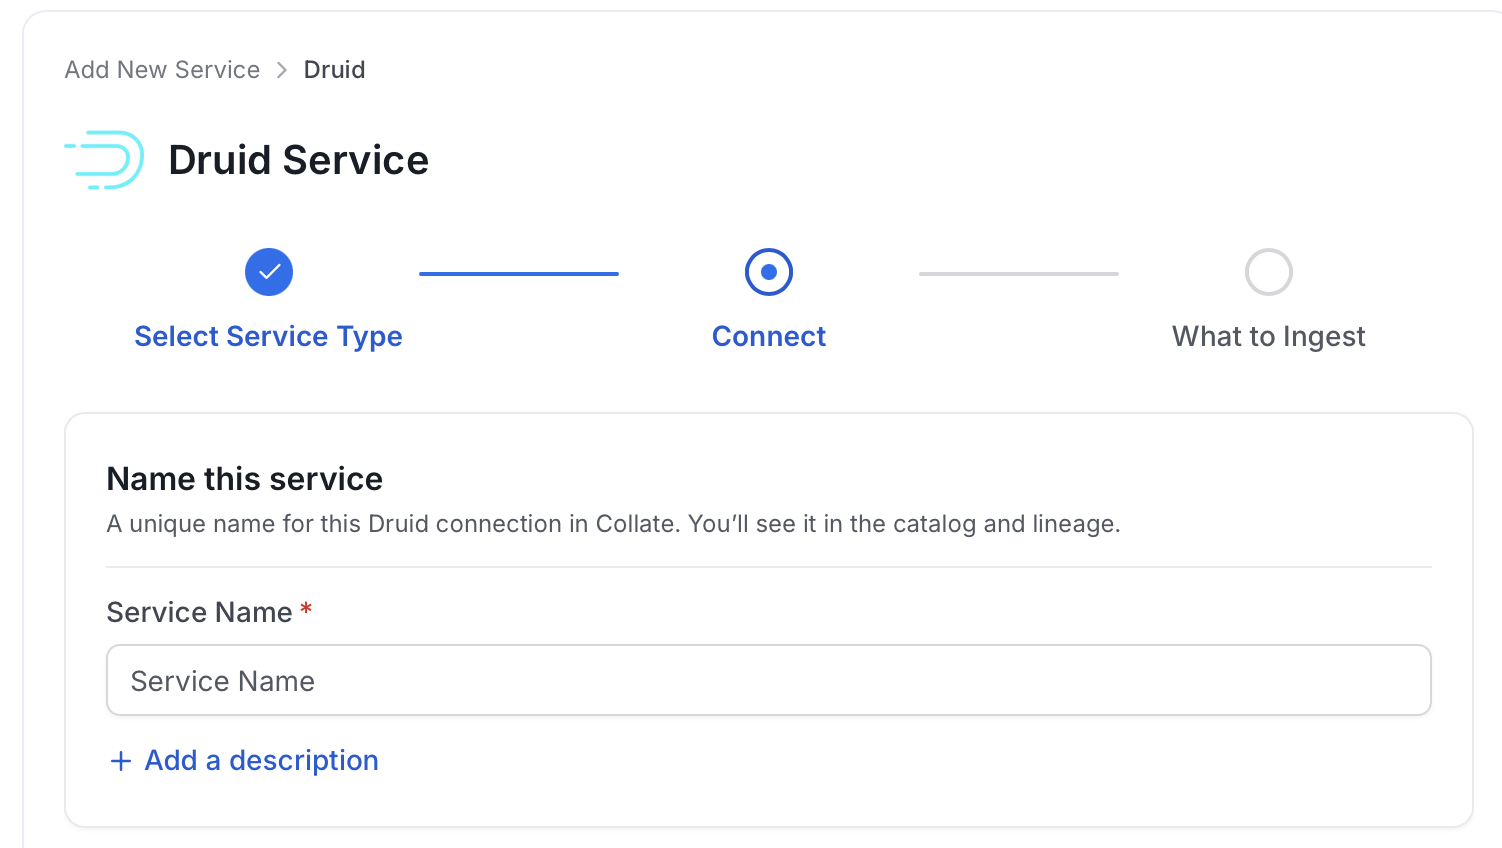Open the What to Ingest step label
This screenshot has width=1502, height=848.
point(1269,337)
